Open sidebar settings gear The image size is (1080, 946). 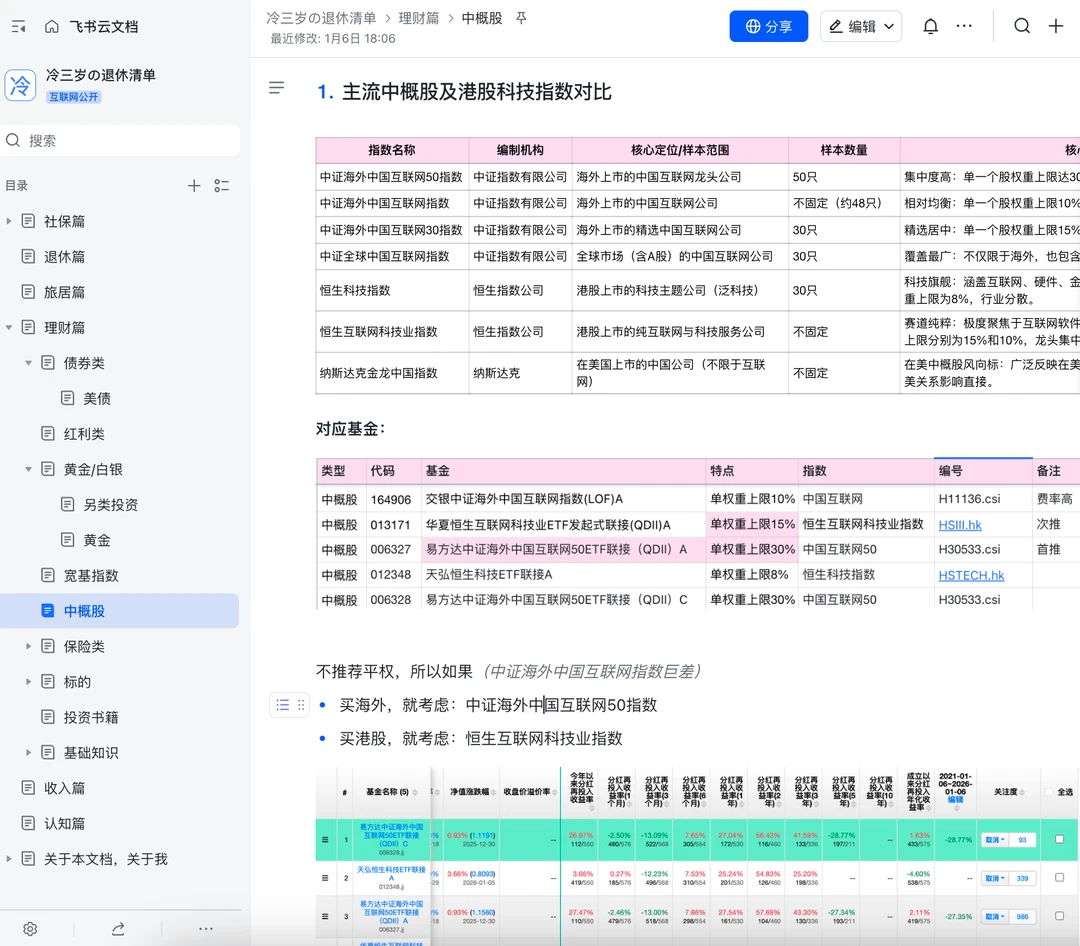click(30, 929)
